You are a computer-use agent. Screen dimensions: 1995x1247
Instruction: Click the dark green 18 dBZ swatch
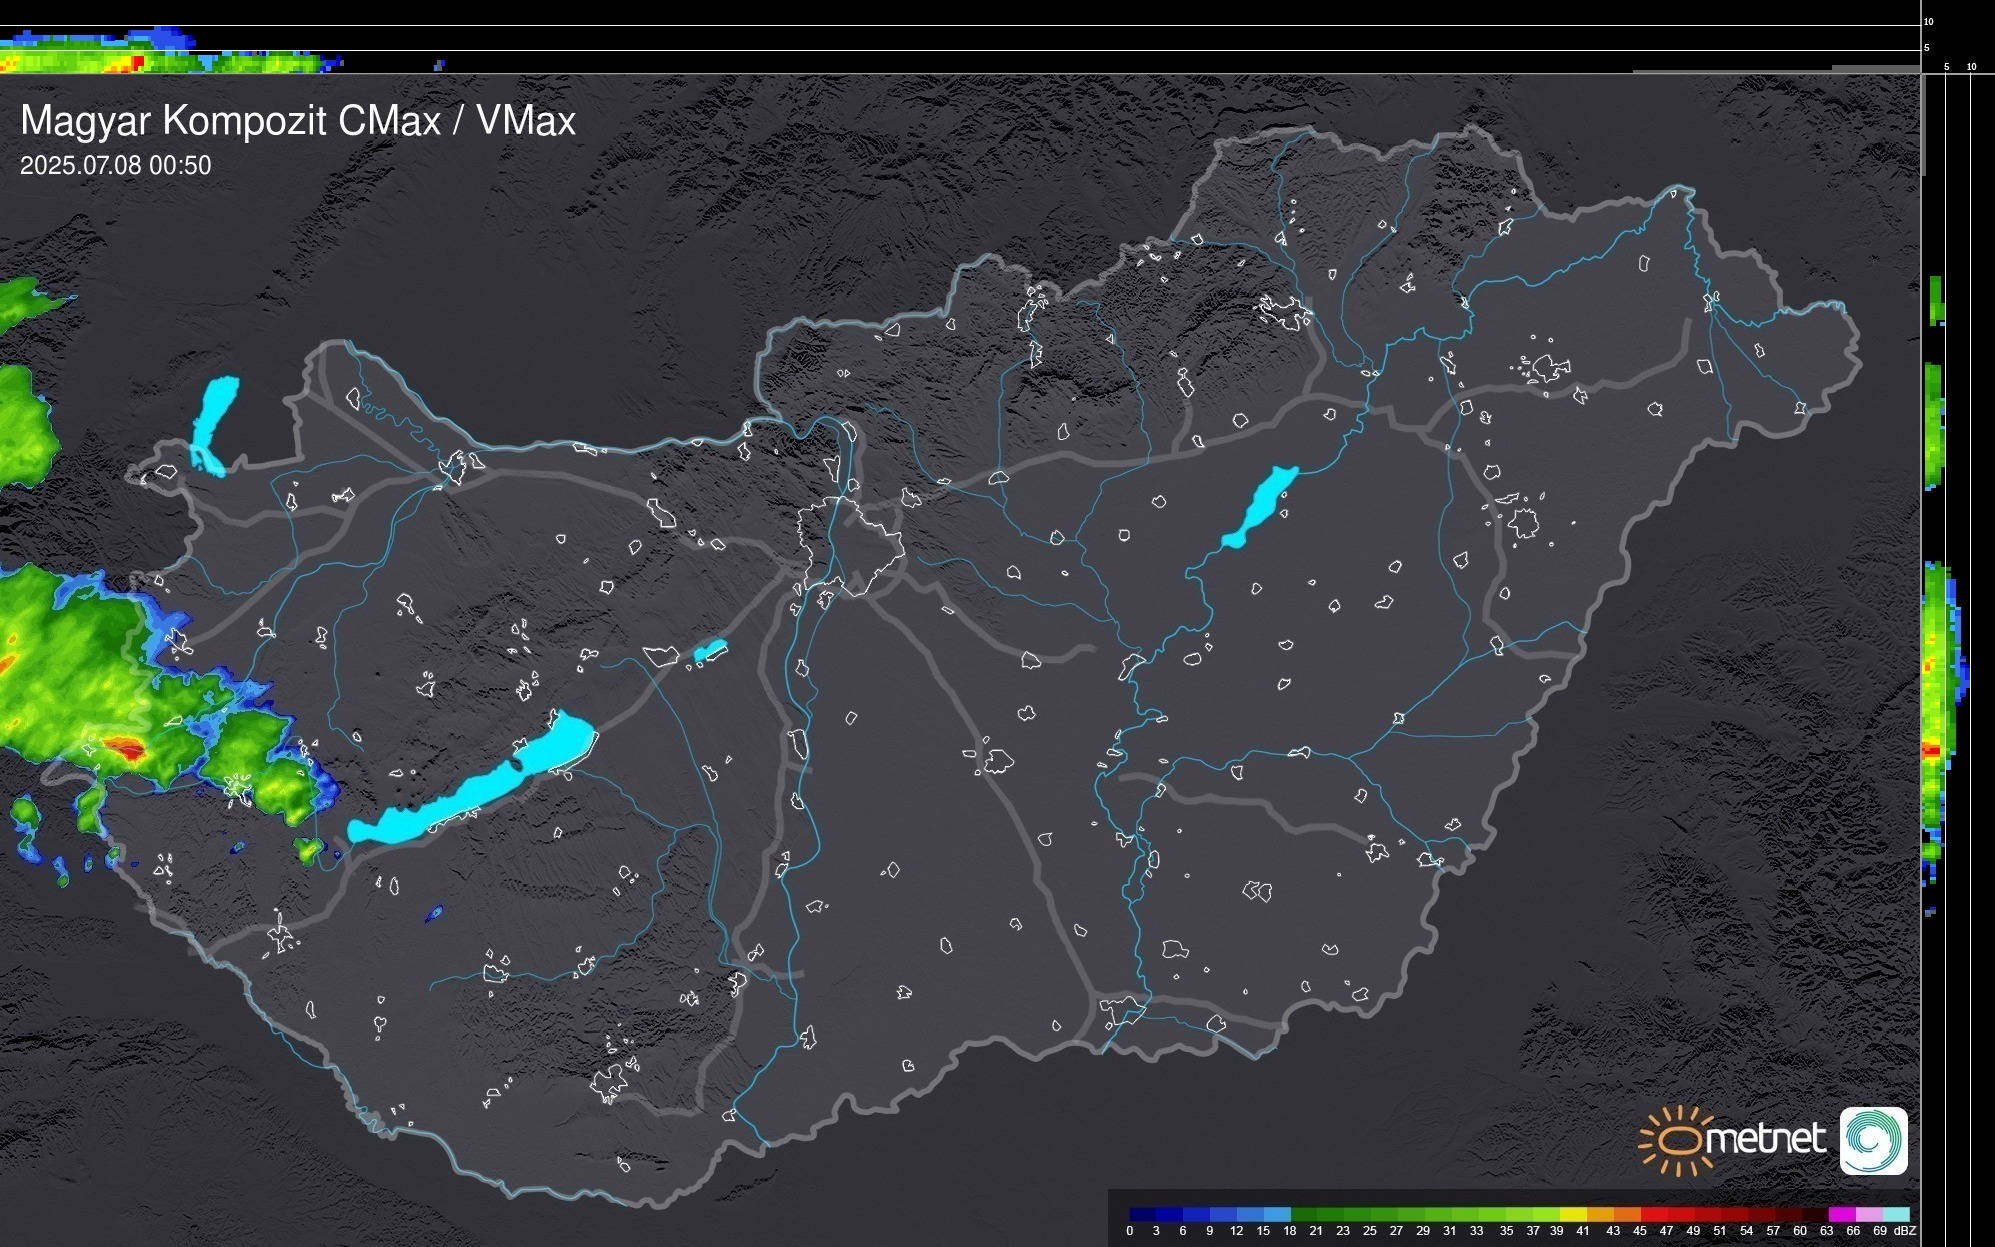coord(1303,1214)
